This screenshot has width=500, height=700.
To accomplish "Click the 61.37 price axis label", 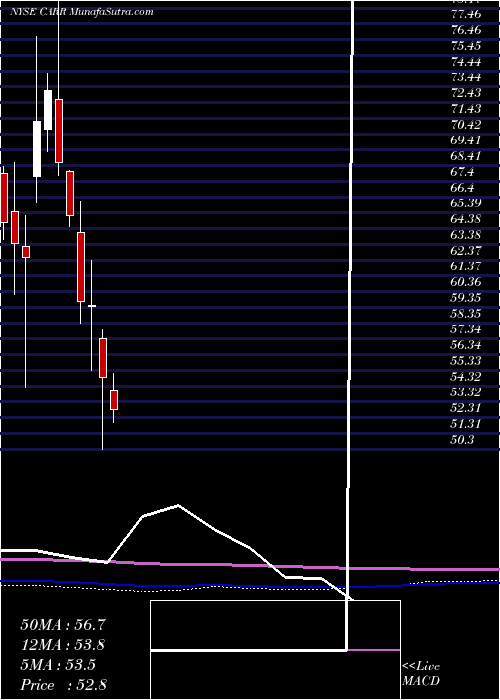I will coord(466,266).
